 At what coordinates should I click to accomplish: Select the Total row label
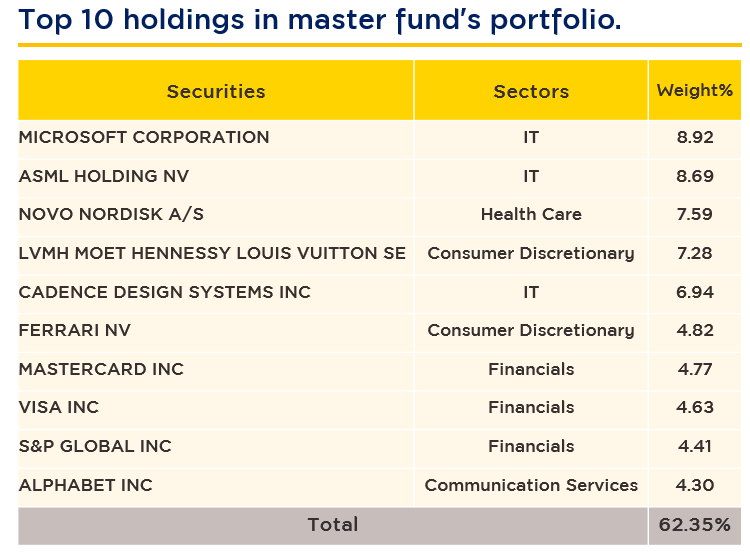click(x=333, y=525)
